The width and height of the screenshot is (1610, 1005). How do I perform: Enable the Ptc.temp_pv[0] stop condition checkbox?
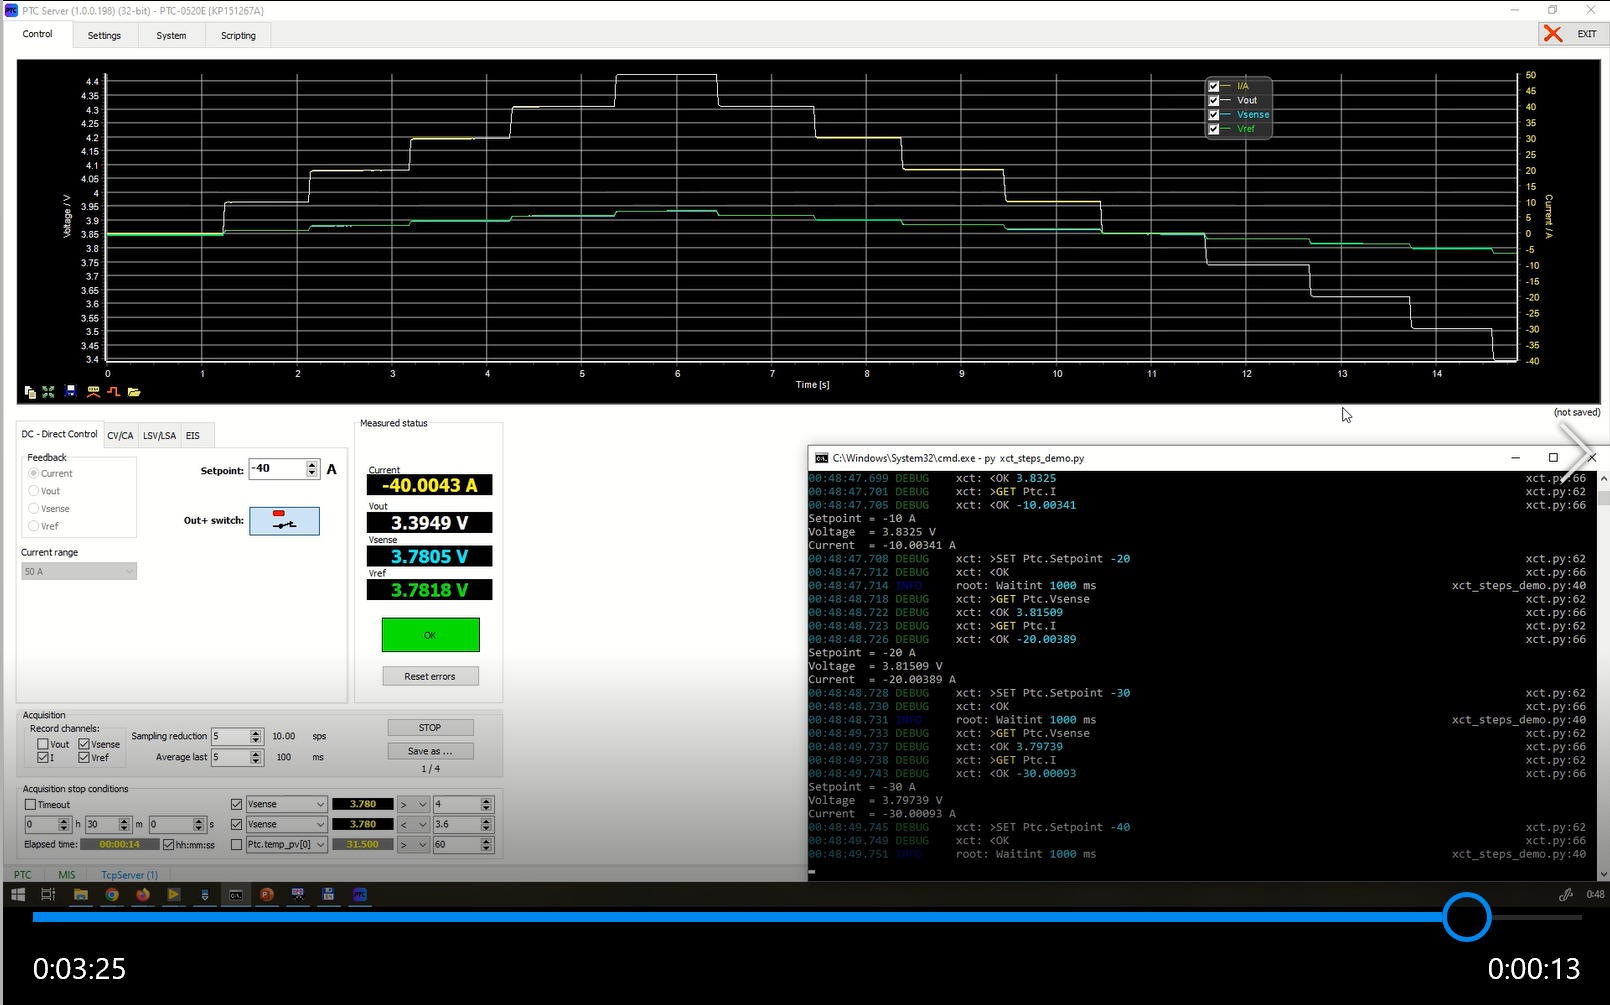[237, 845]
